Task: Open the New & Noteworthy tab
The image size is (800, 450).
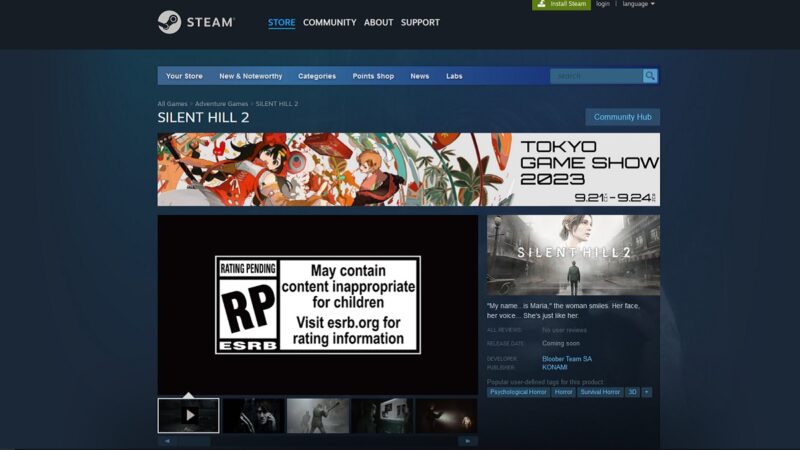Action: tap(251, 76)
